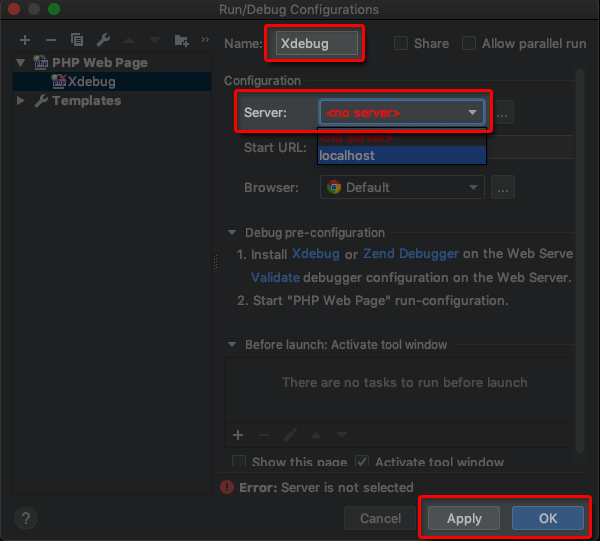Image resolution: width=600 pixels, height=541 pixels.
Task: Add before-launch task plus icon
Action: coord(238,435)
